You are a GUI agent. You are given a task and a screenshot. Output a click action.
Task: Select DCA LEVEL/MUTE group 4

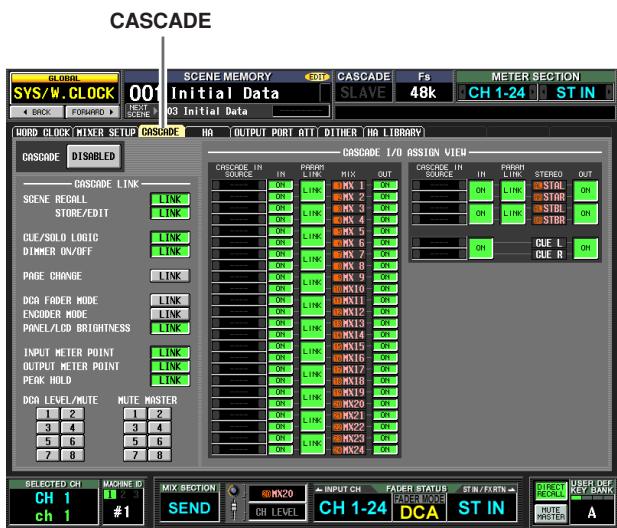[x=72, y=428]
